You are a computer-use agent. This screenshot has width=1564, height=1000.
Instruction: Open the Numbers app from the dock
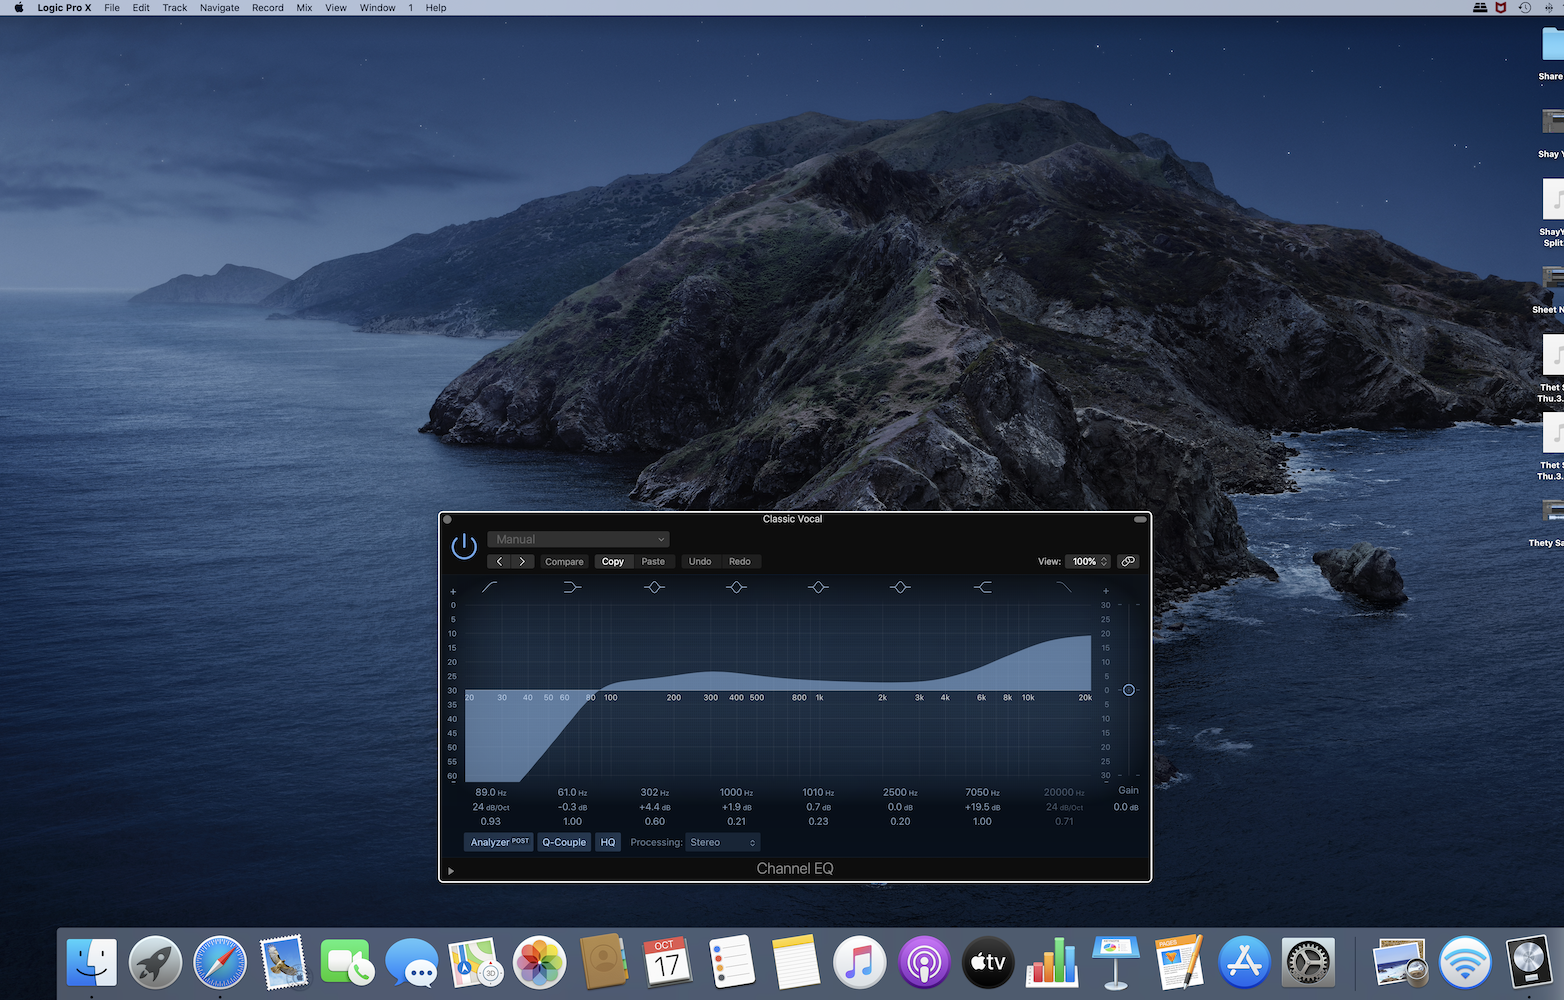(1052, 963)
